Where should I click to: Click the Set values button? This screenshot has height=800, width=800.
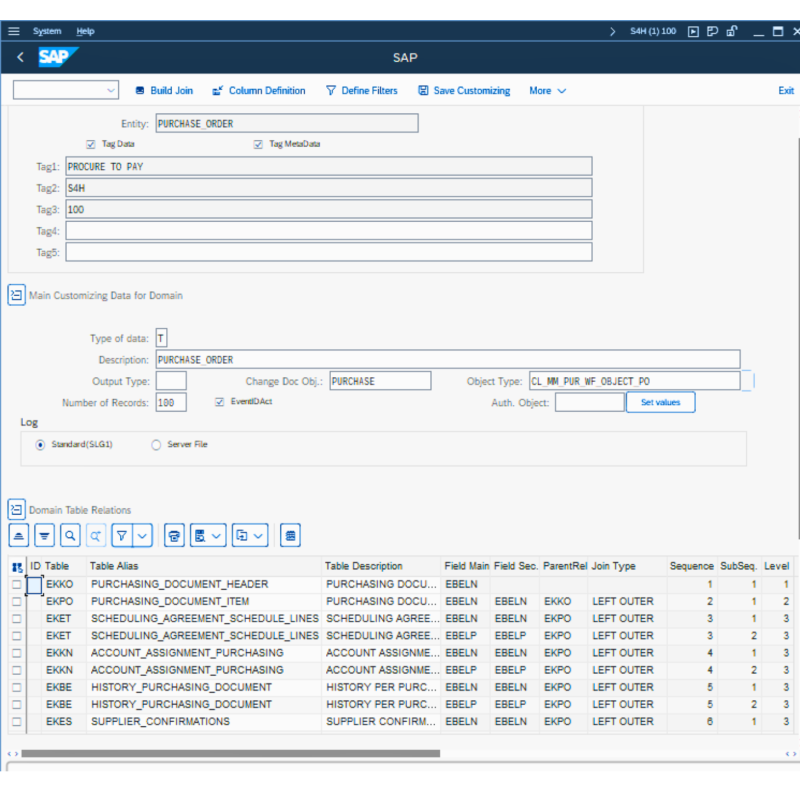pos(660,402)
